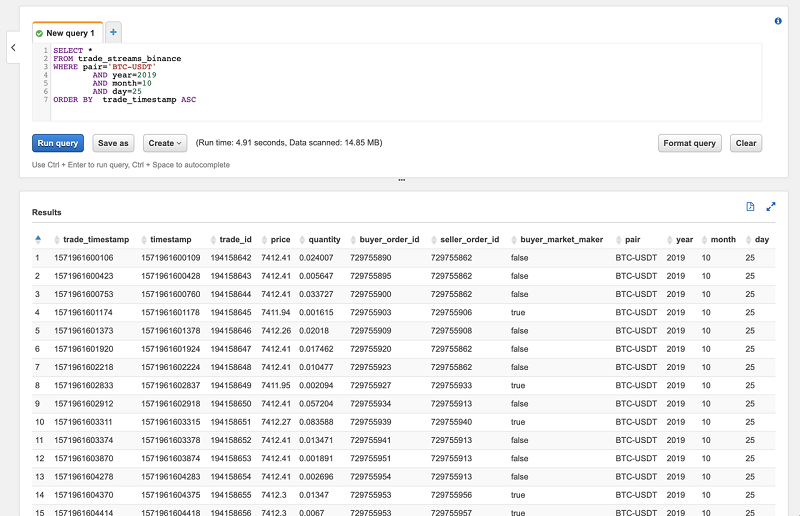The image size is (800, 516).
Task: Select buyer_order_id 729755890 cell
Action: coord(371,258)
